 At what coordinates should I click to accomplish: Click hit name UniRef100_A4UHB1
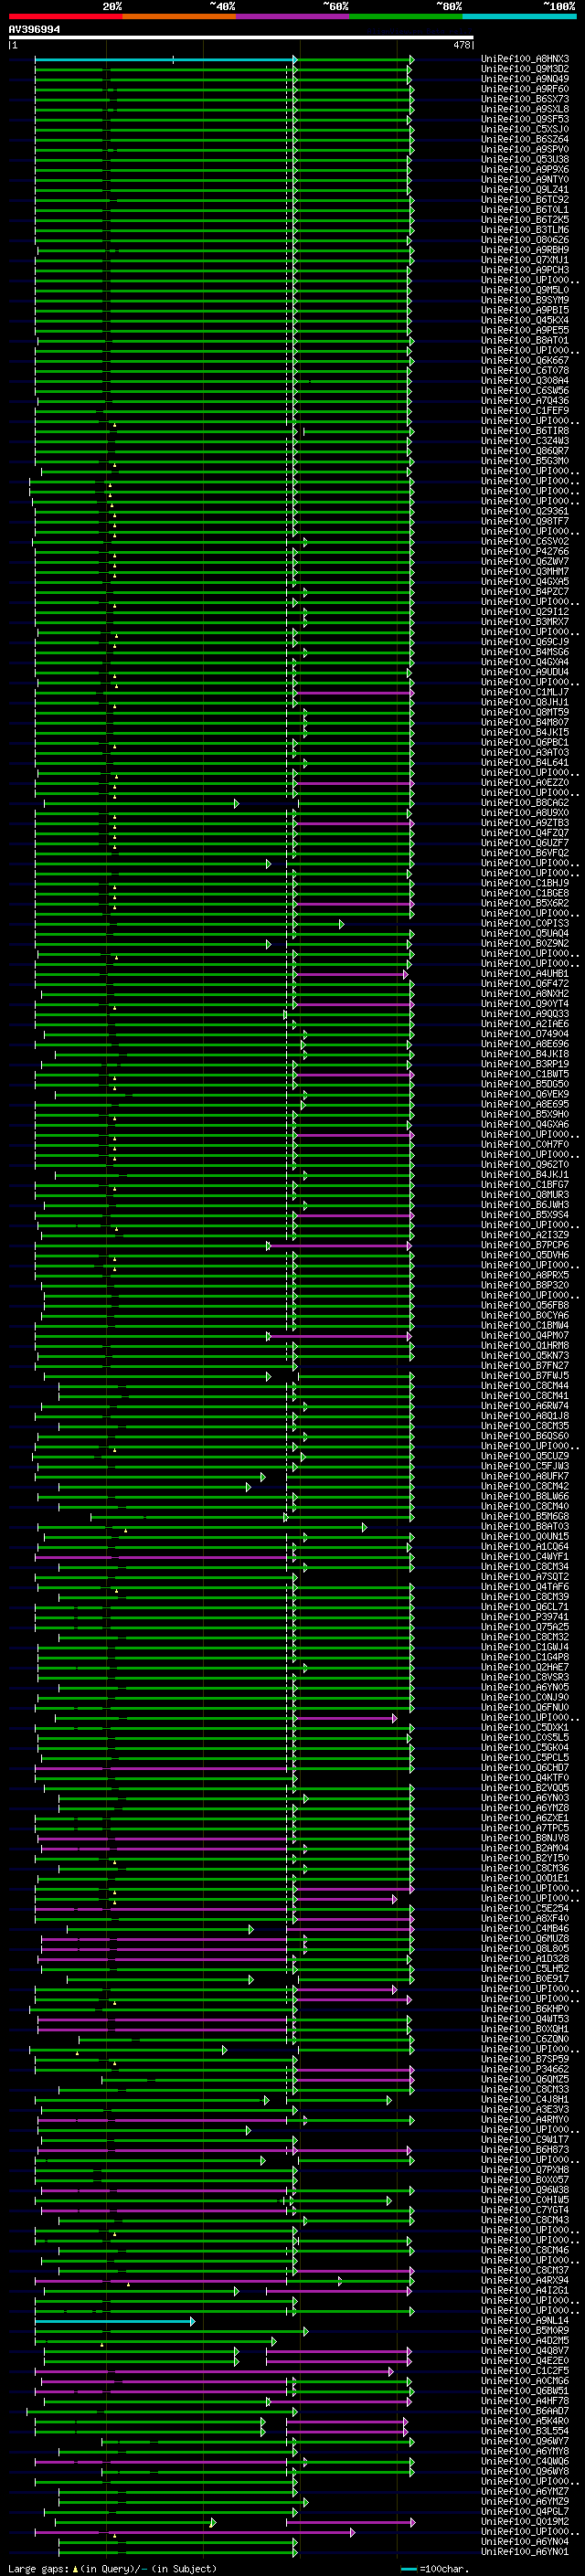525,973
